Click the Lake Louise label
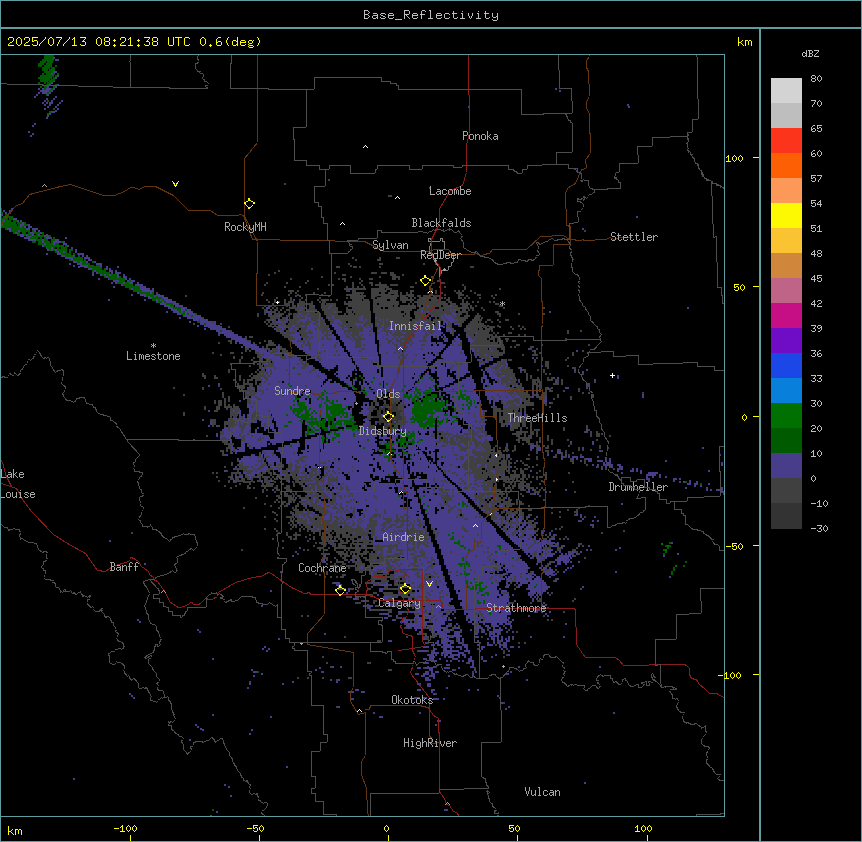Viewport: 862px width, 842px height. pos(18,484)
